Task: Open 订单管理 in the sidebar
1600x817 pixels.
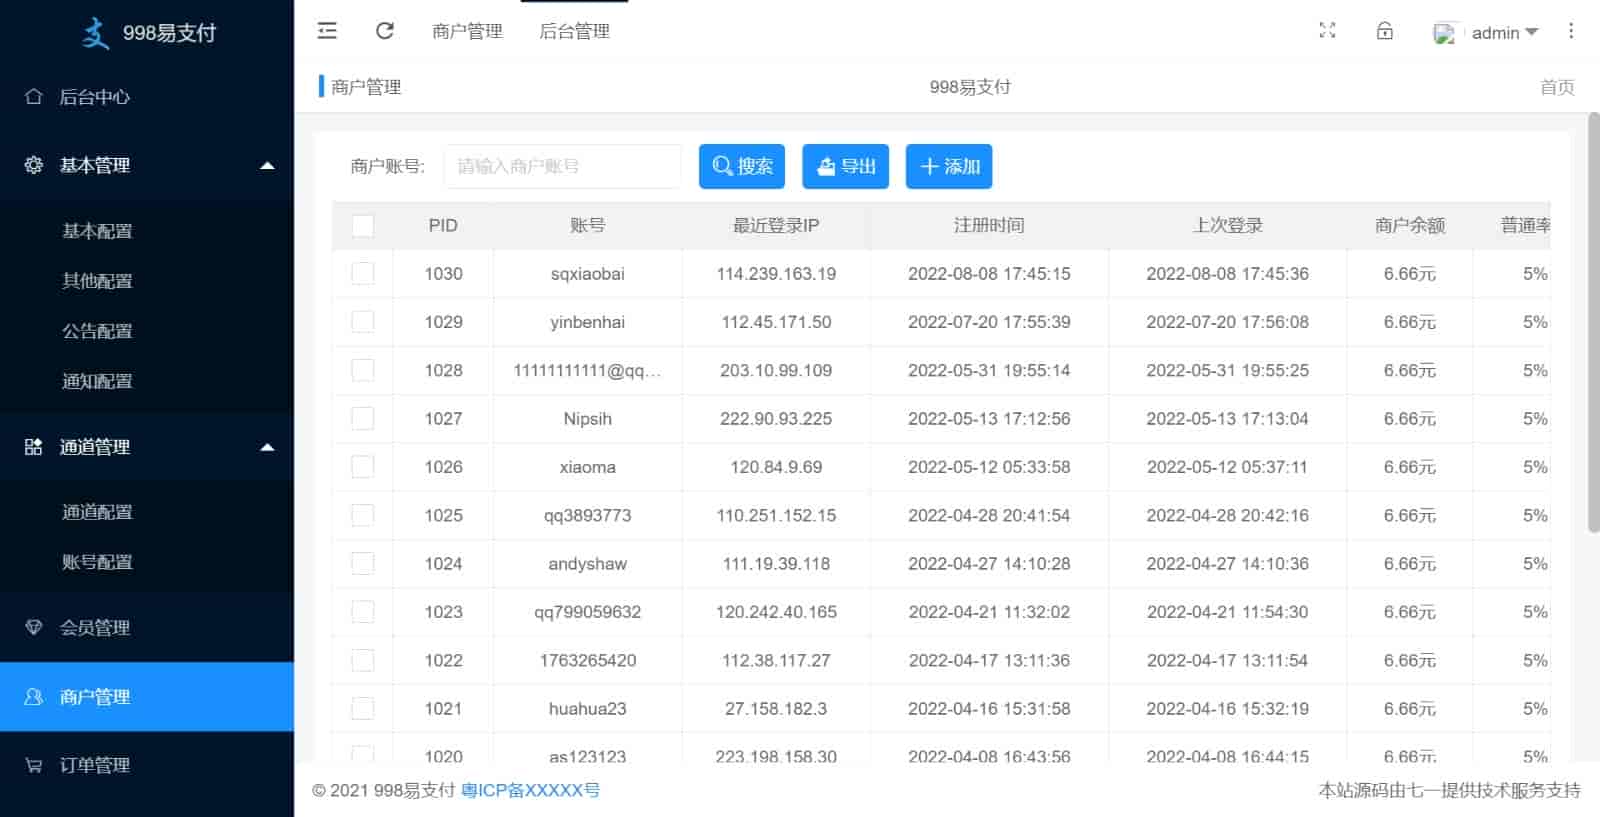Action: (x=94, y=765)
